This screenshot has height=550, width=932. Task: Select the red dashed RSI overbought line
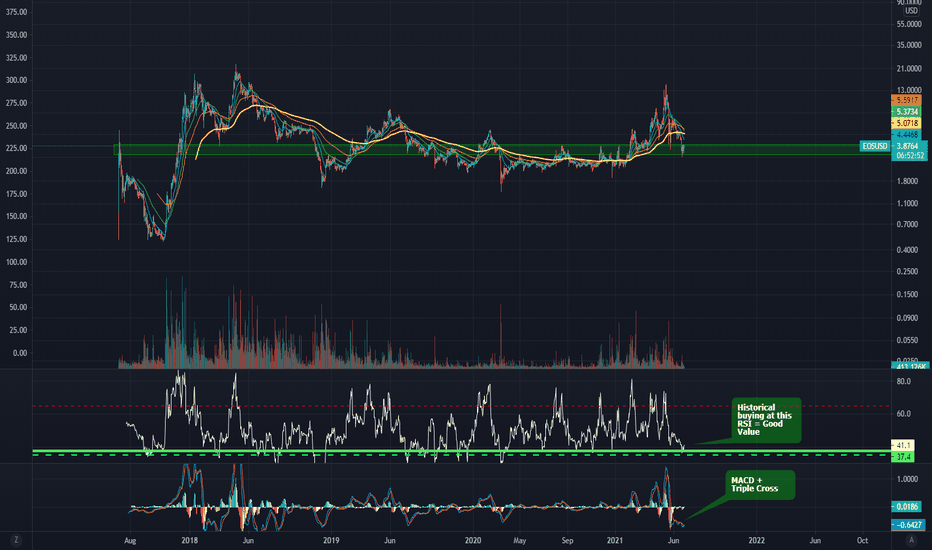(461, 406)
